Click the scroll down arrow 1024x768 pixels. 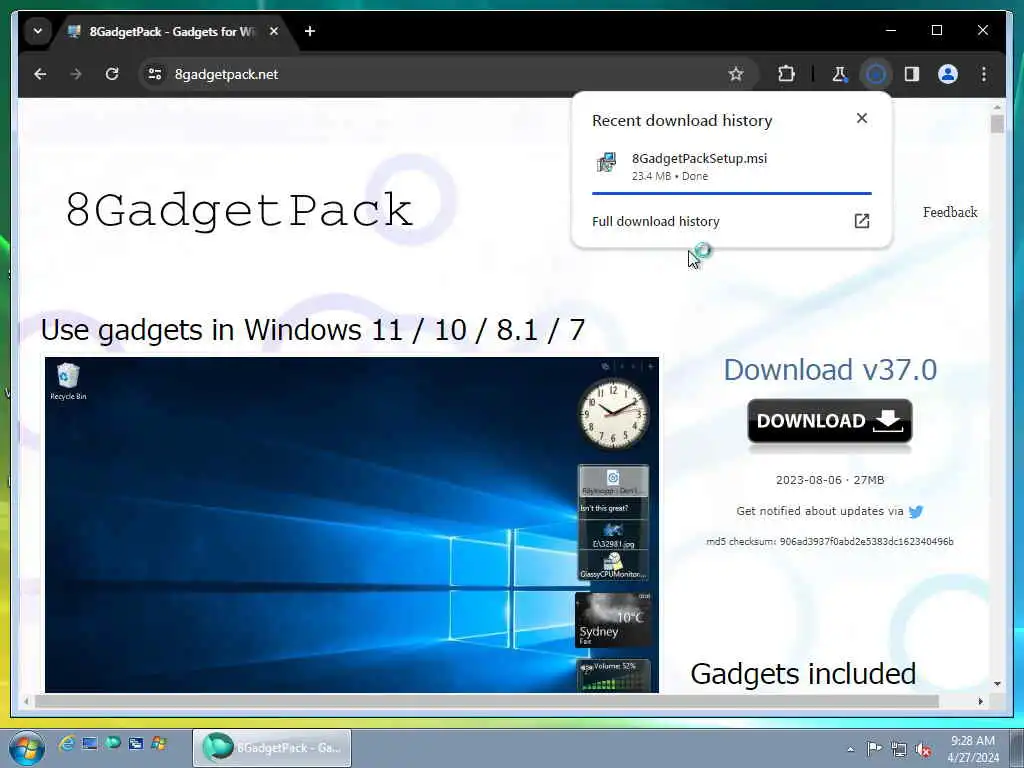pyautogui.click(x=997, y=684)
